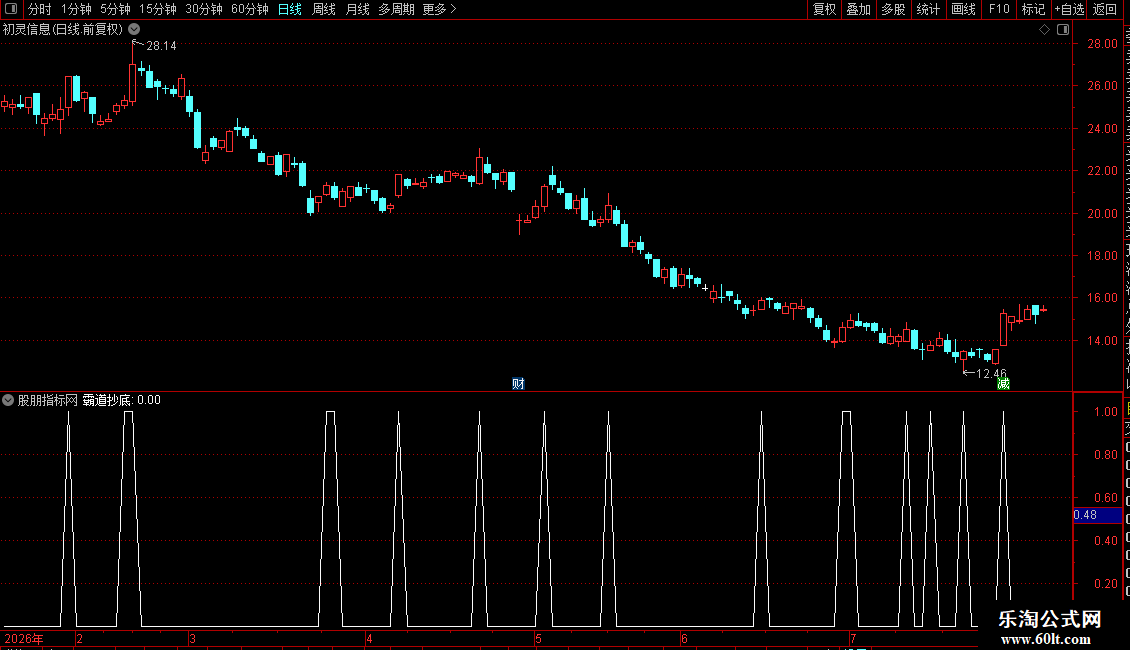Open the 画线 drawing tools
Screen dimensions: 1130x650
click(963, 9)
